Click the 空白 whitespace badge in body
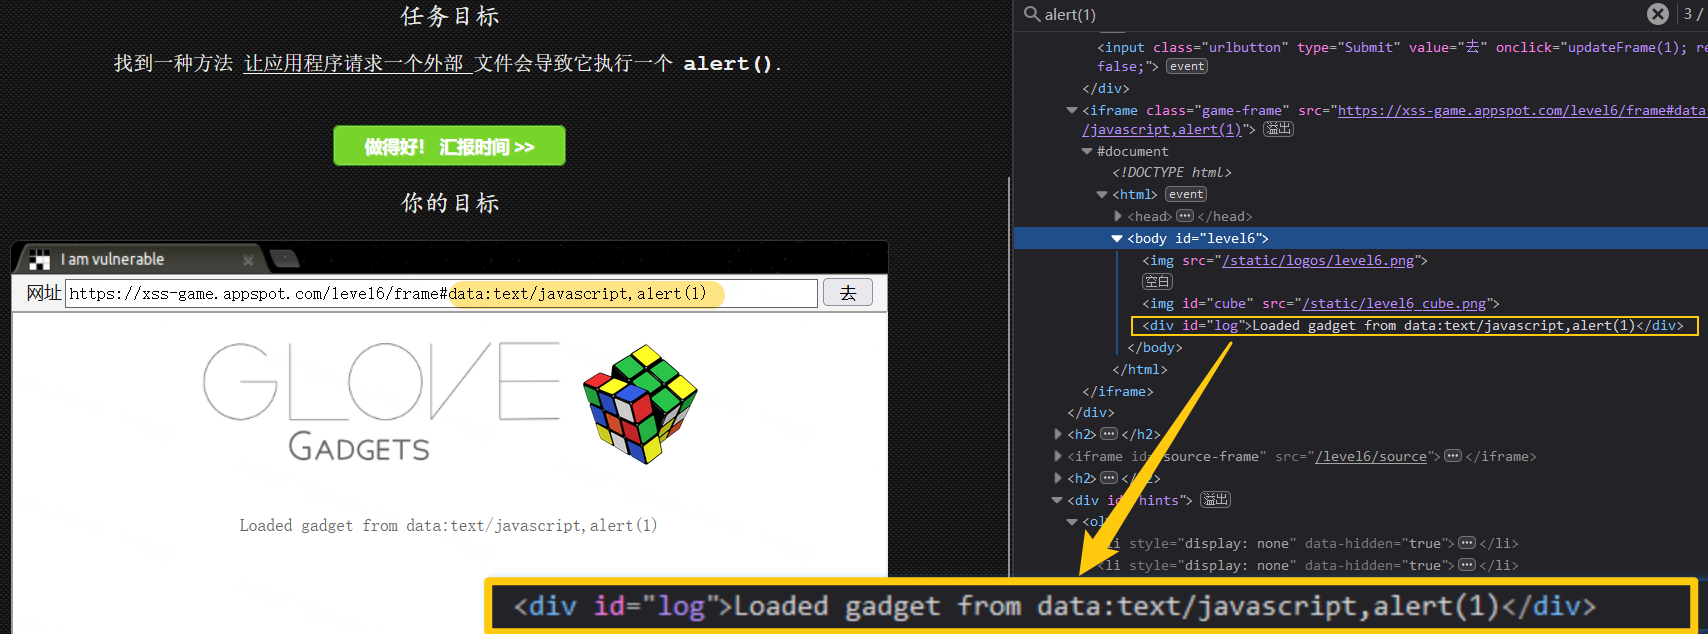 pos(1157,282)
